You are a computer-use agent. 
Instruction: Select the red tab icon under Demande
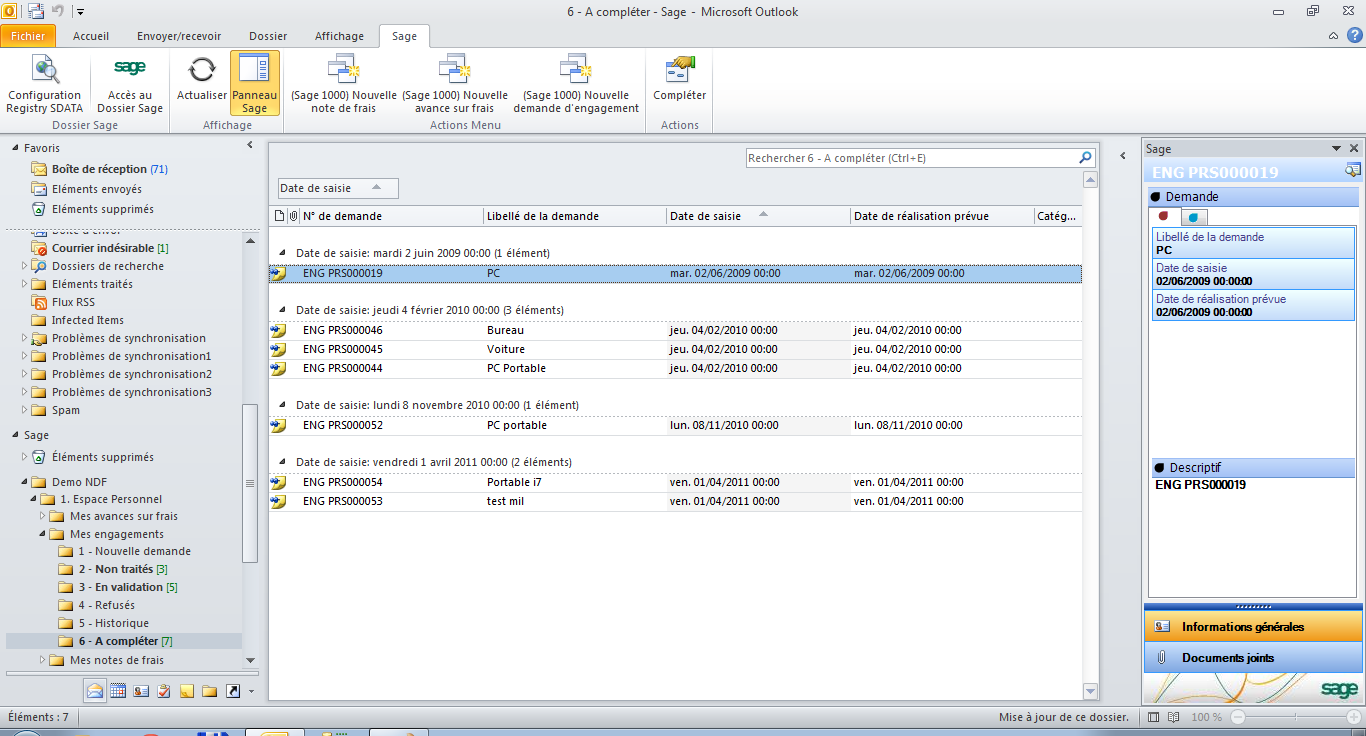(x=1164, y=216)
